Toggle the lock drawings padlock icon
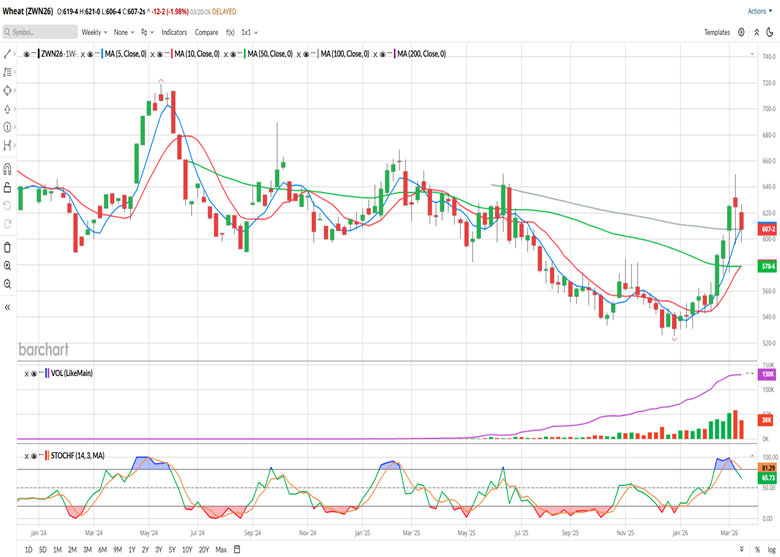 pos(7,187)
